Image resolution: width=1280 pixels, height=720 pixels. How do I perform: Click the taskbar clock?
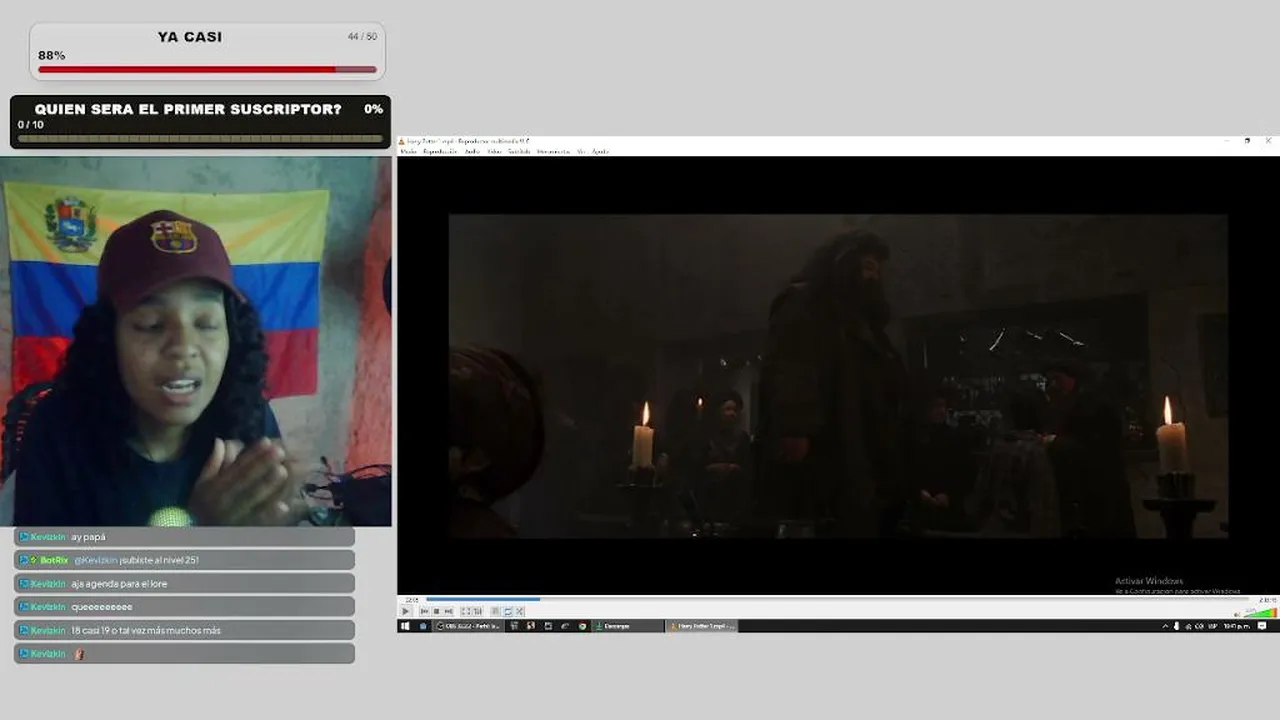(1236, 626)
